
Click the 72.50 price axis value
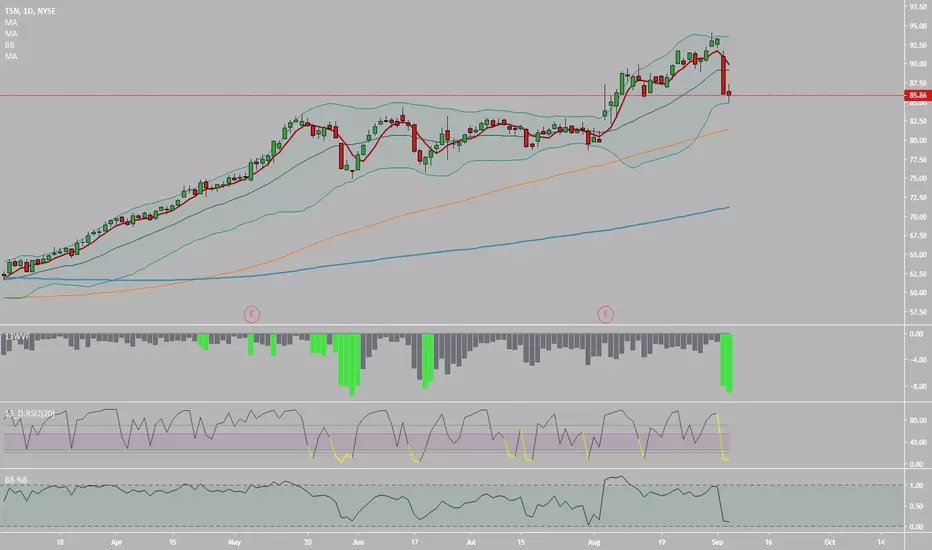pos(918,197)
